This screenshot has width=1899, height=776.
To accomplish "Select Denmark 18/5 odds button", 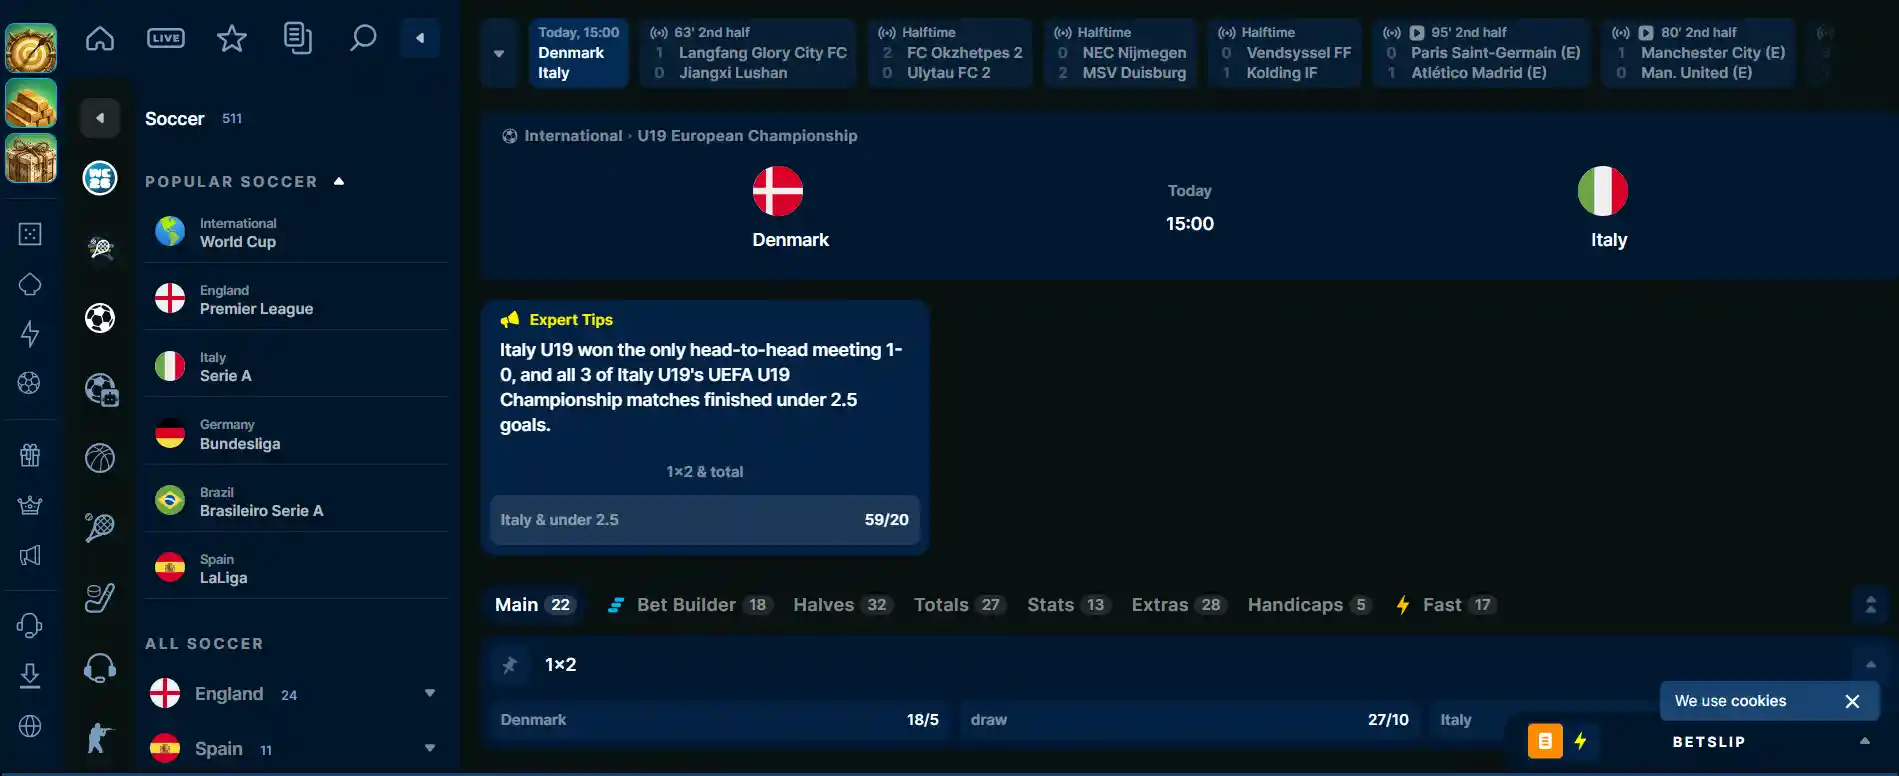I will 719,720.
